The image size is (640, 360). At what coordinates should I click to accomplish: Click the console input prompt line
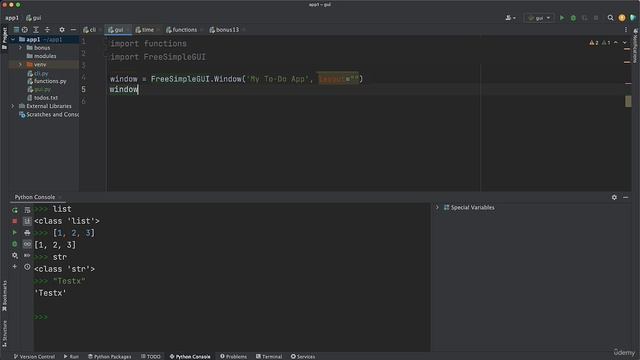click(x=232, y=317)
